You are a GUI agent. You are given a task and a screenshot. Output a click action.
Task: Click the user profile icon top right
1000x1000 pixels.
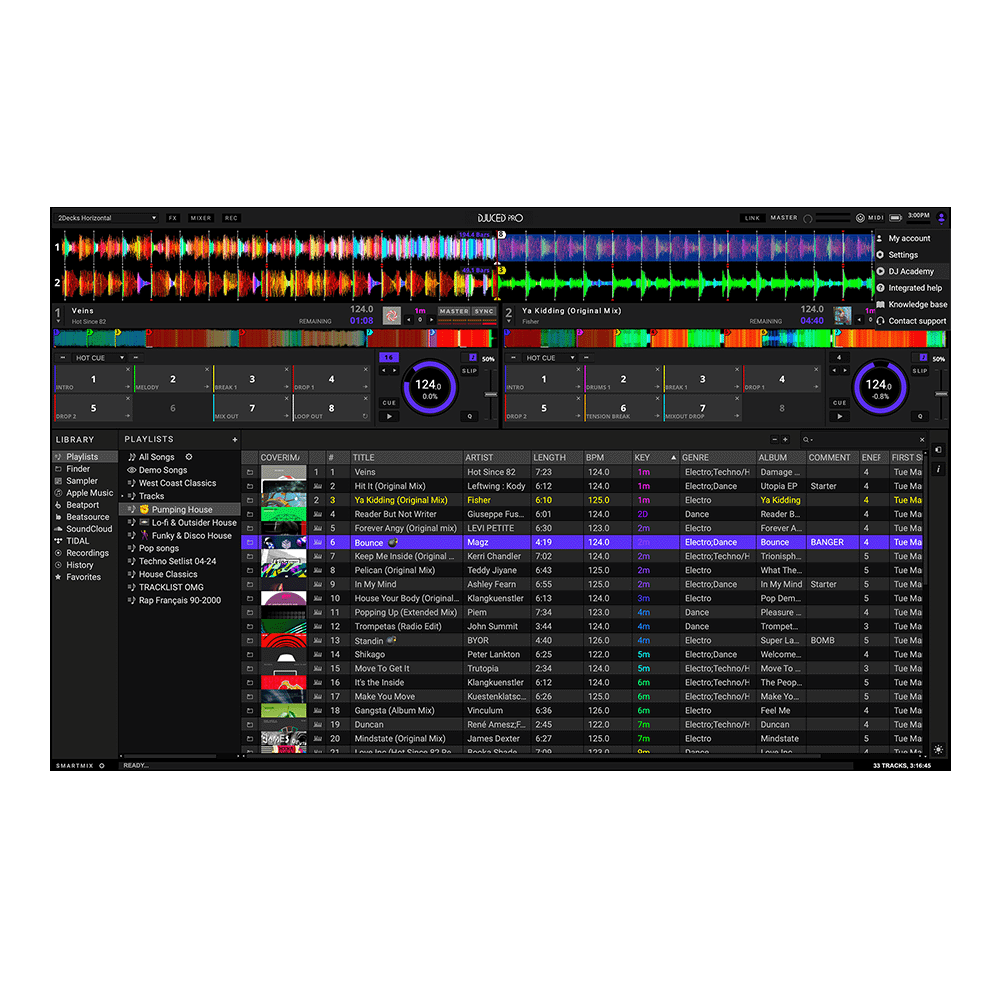pyautogui.click(x=941, y=217)
